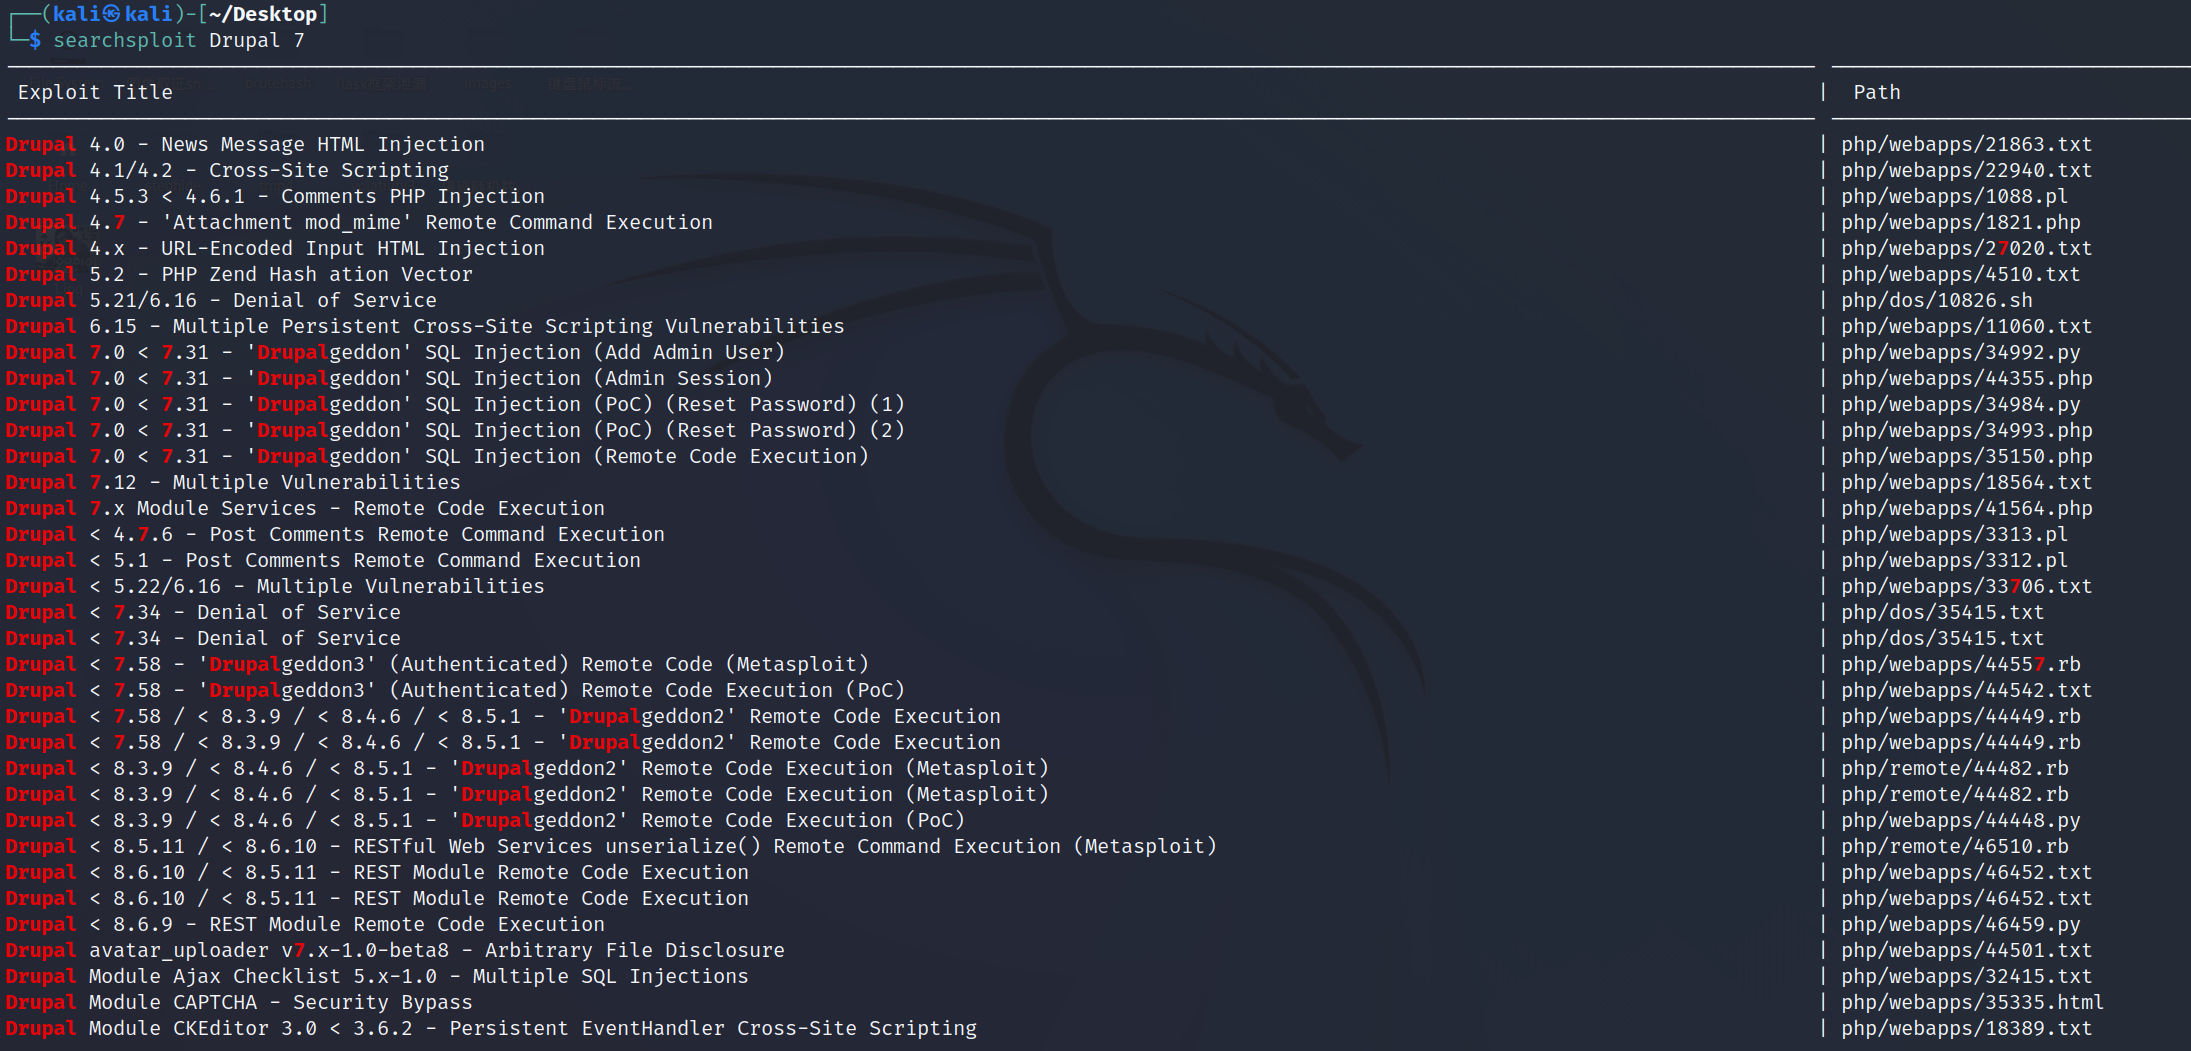The height and width of the screenshot is (1051, 2191).
Task: Click Drupalgeddon2 Remote Code Execution (PoC) row
Action: (x=485, y=820)
